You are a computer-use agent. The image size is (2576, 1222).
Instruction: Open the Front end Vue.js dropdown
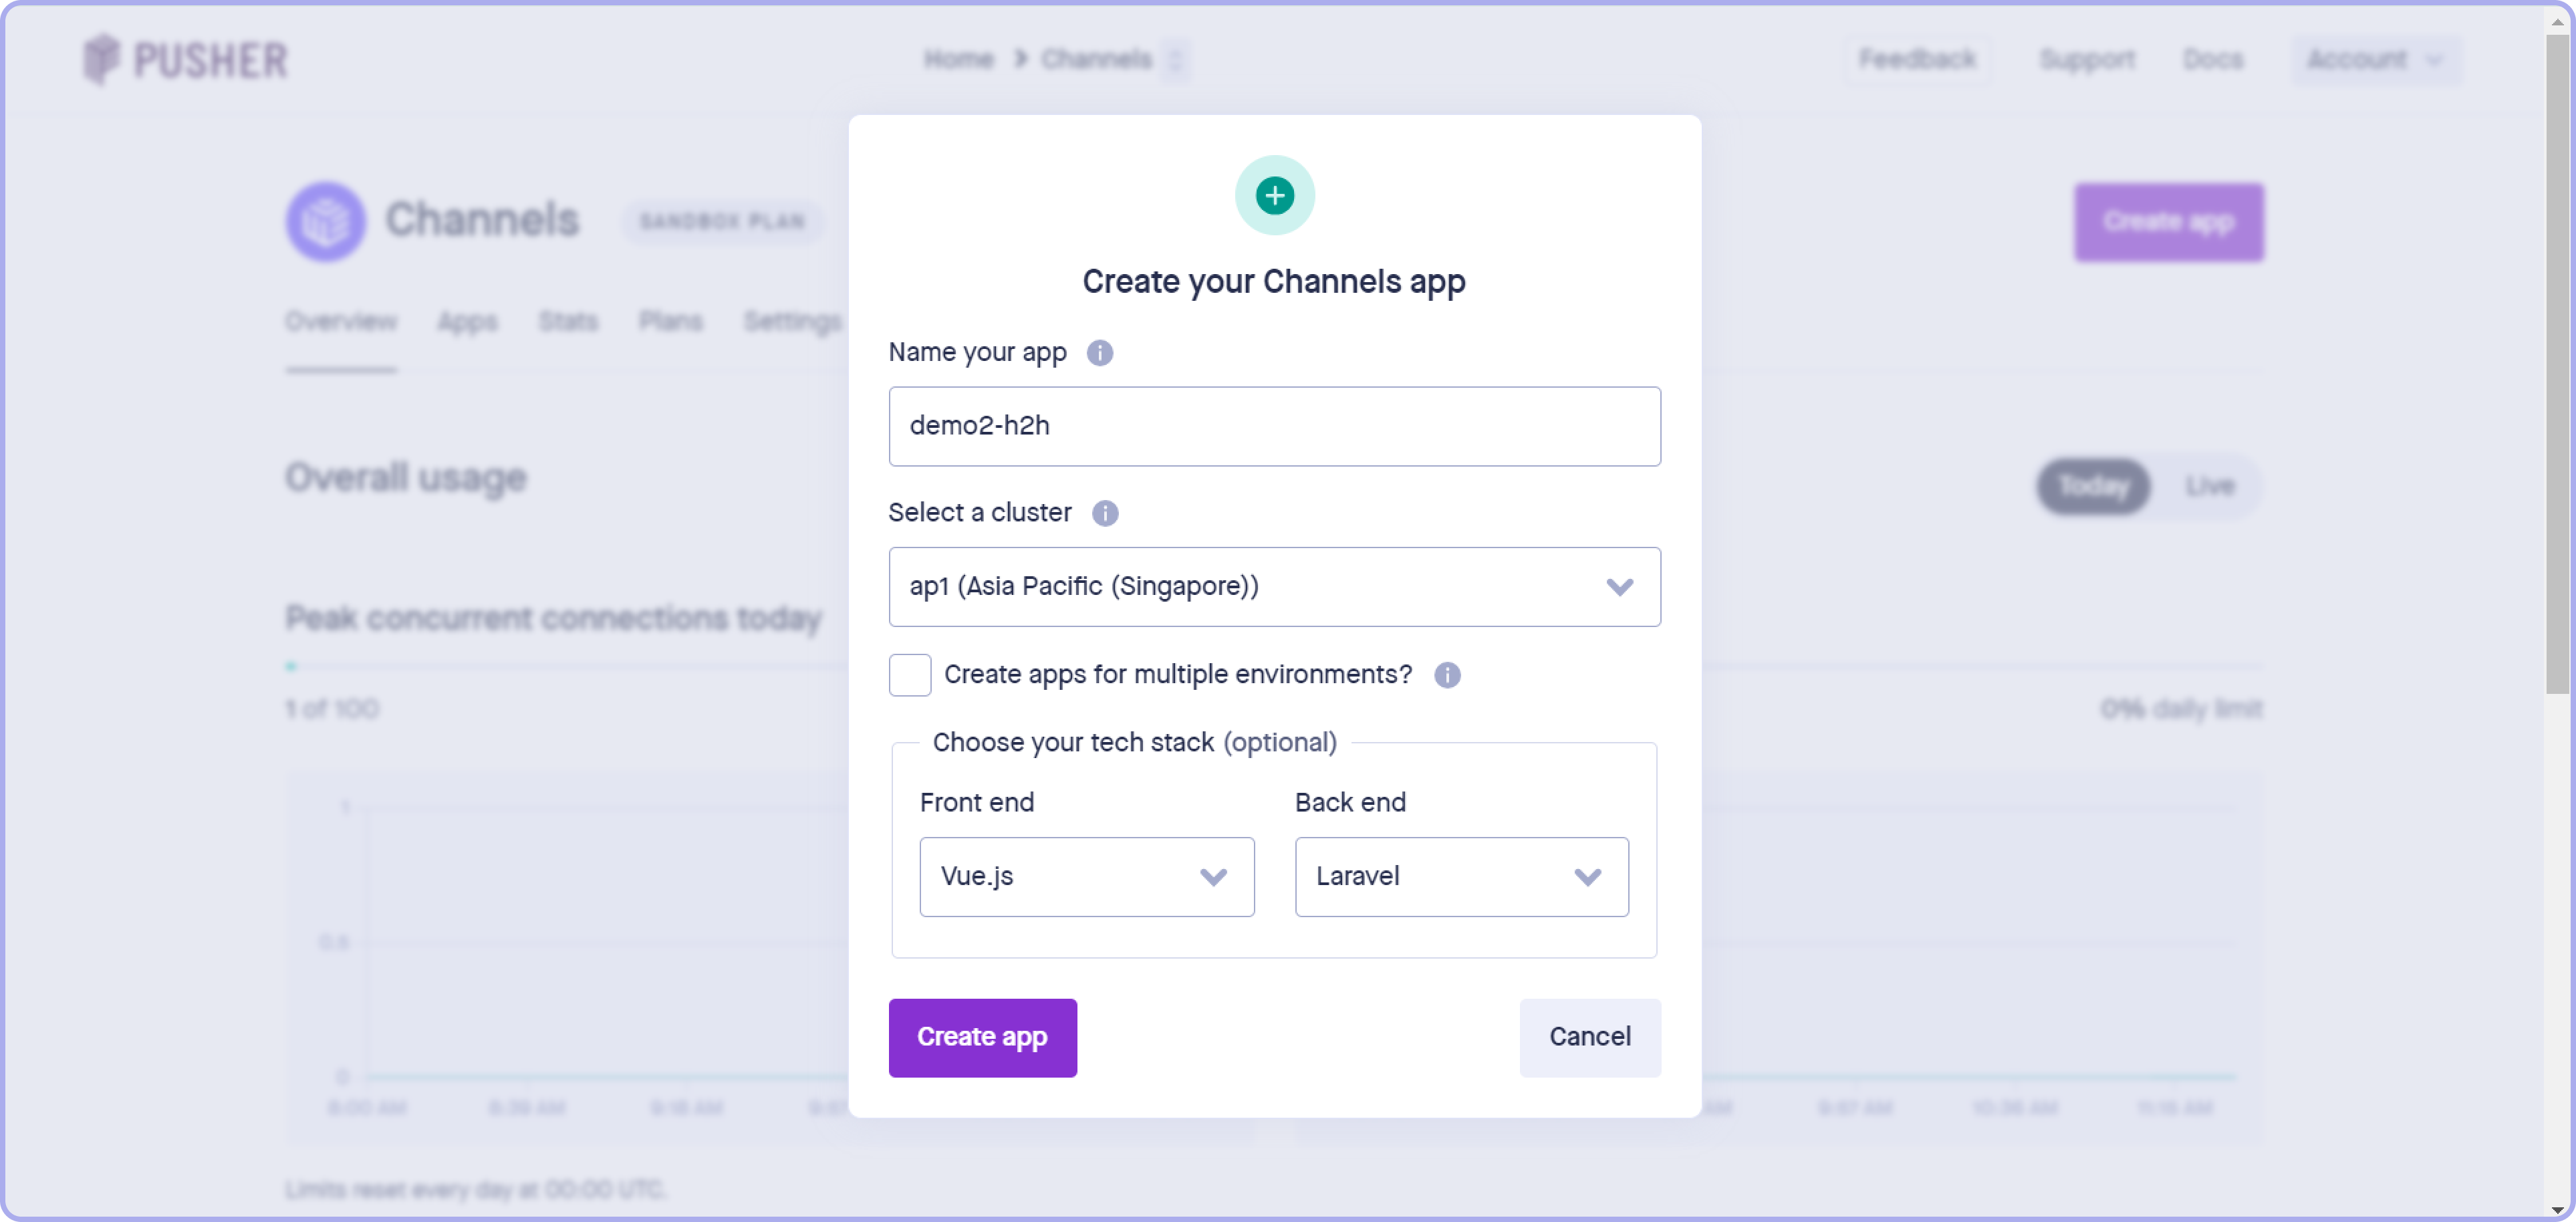point(1086,877)
